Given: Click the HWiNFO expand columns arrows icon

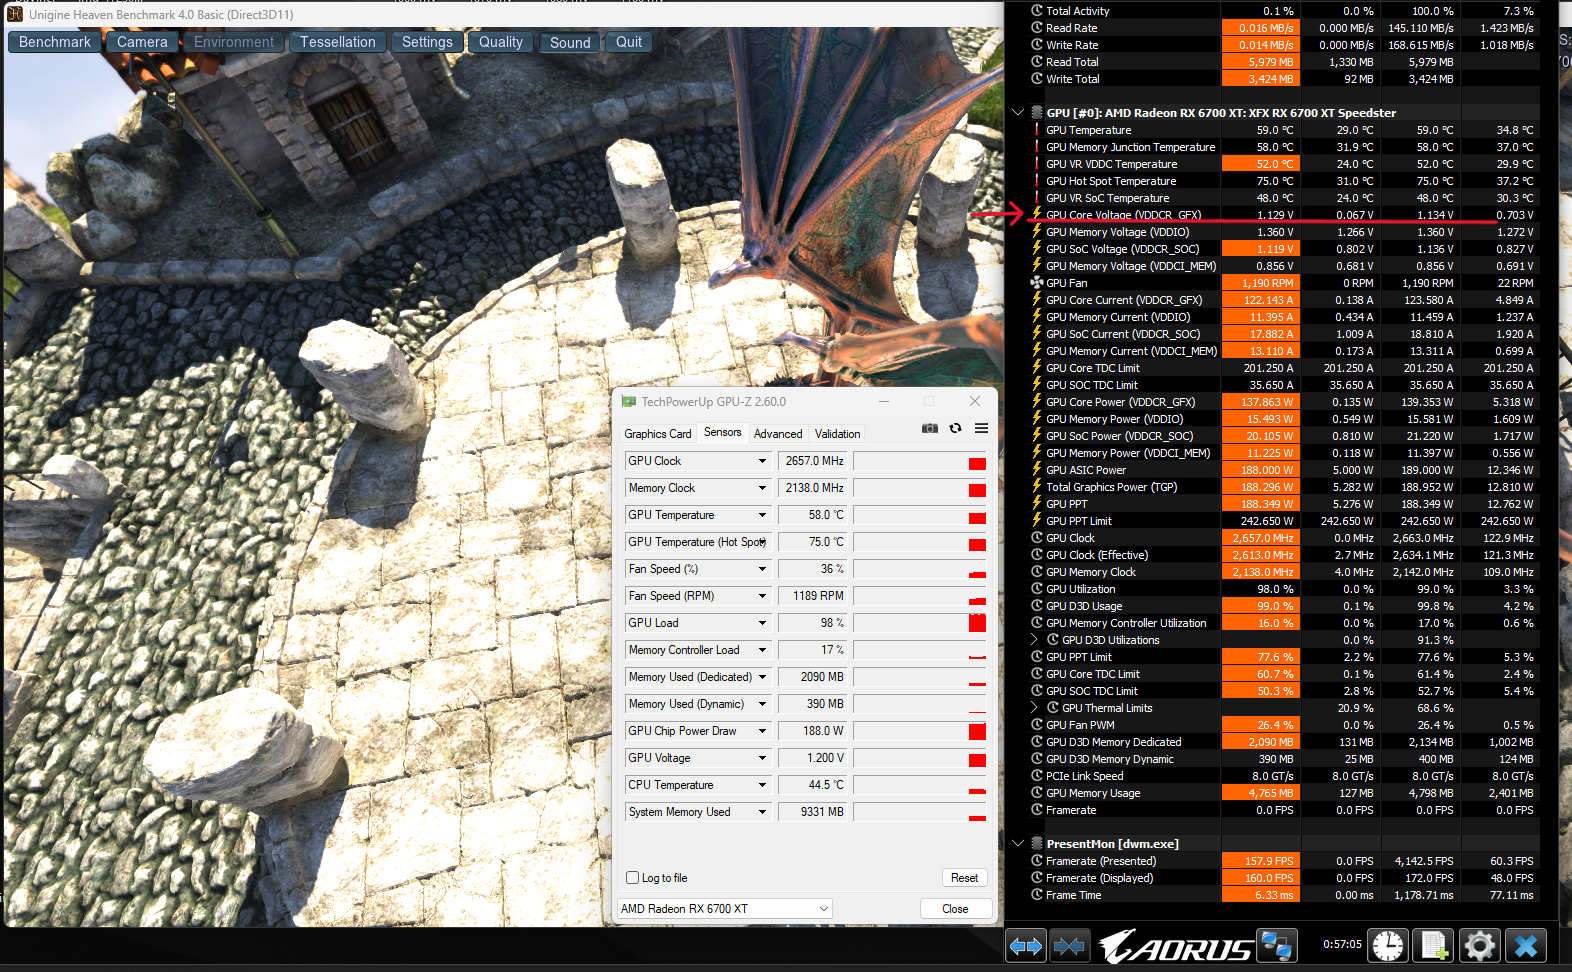Looking at the screenshot, I should (x=1026, y=946).
